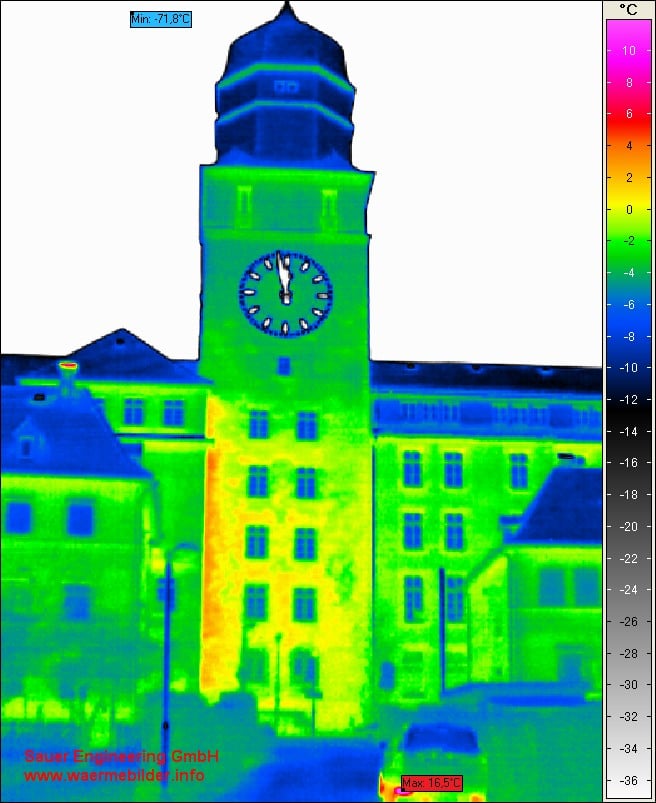This screenshot has height=803, width=656.
Task: Click the hot spot on the left chimney
Action: point(68,367)
